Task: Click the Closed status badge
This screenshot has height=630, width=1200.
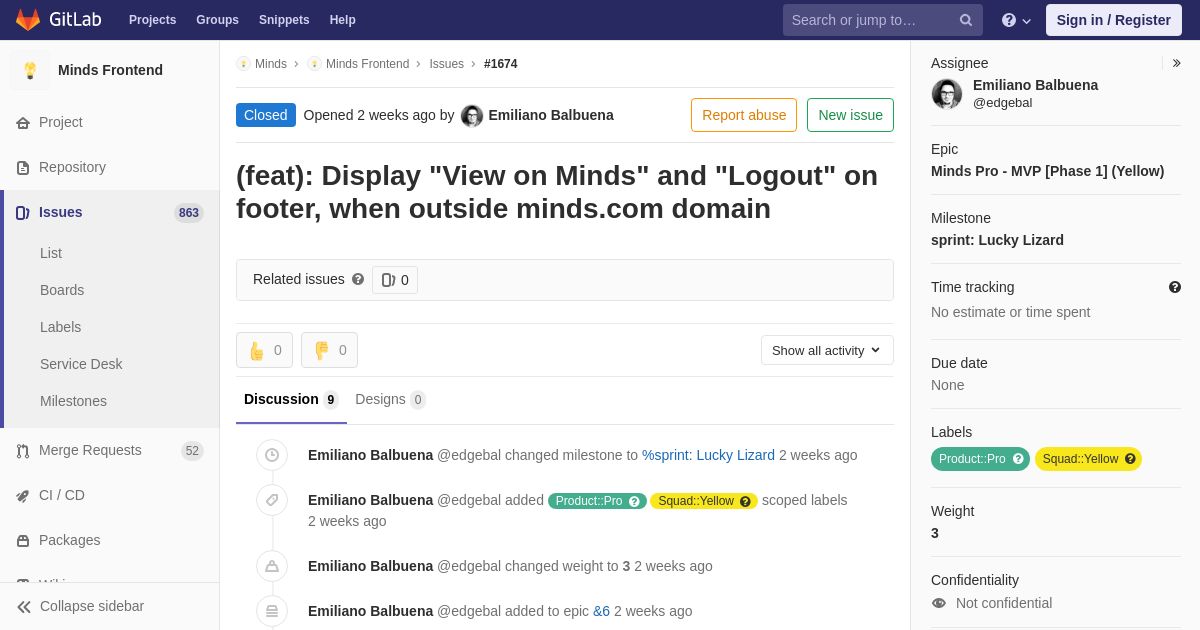Action: coord(266,115)
